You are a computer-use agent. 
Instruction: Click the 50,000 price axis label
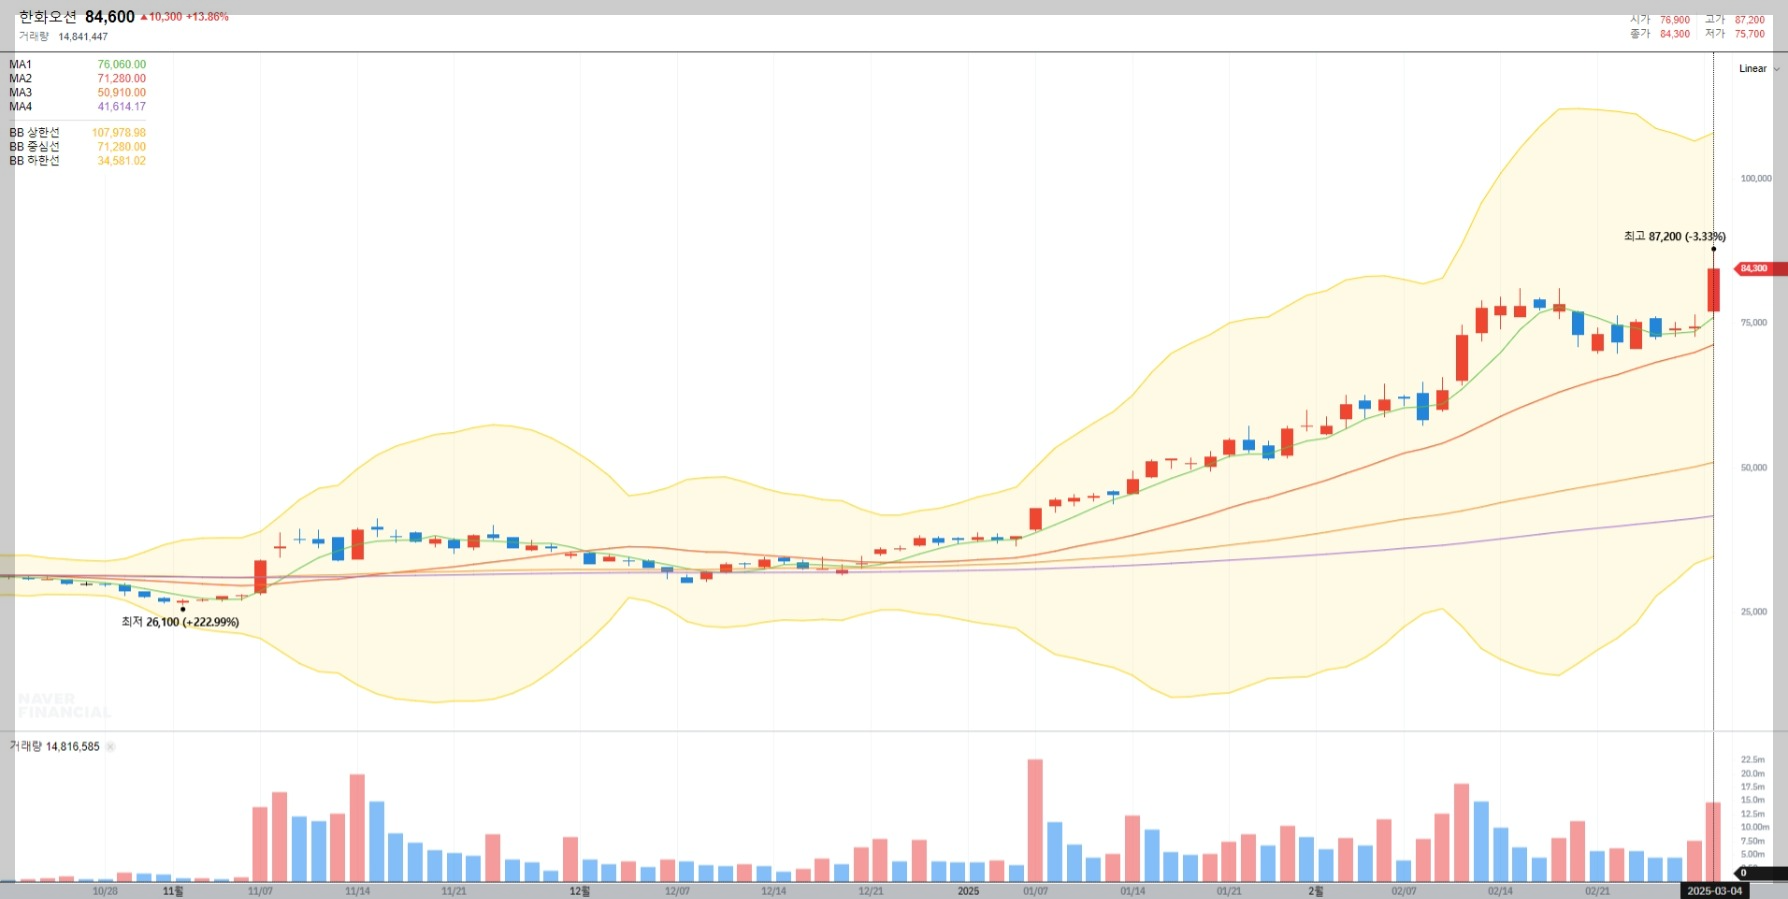coord(1754,468)
